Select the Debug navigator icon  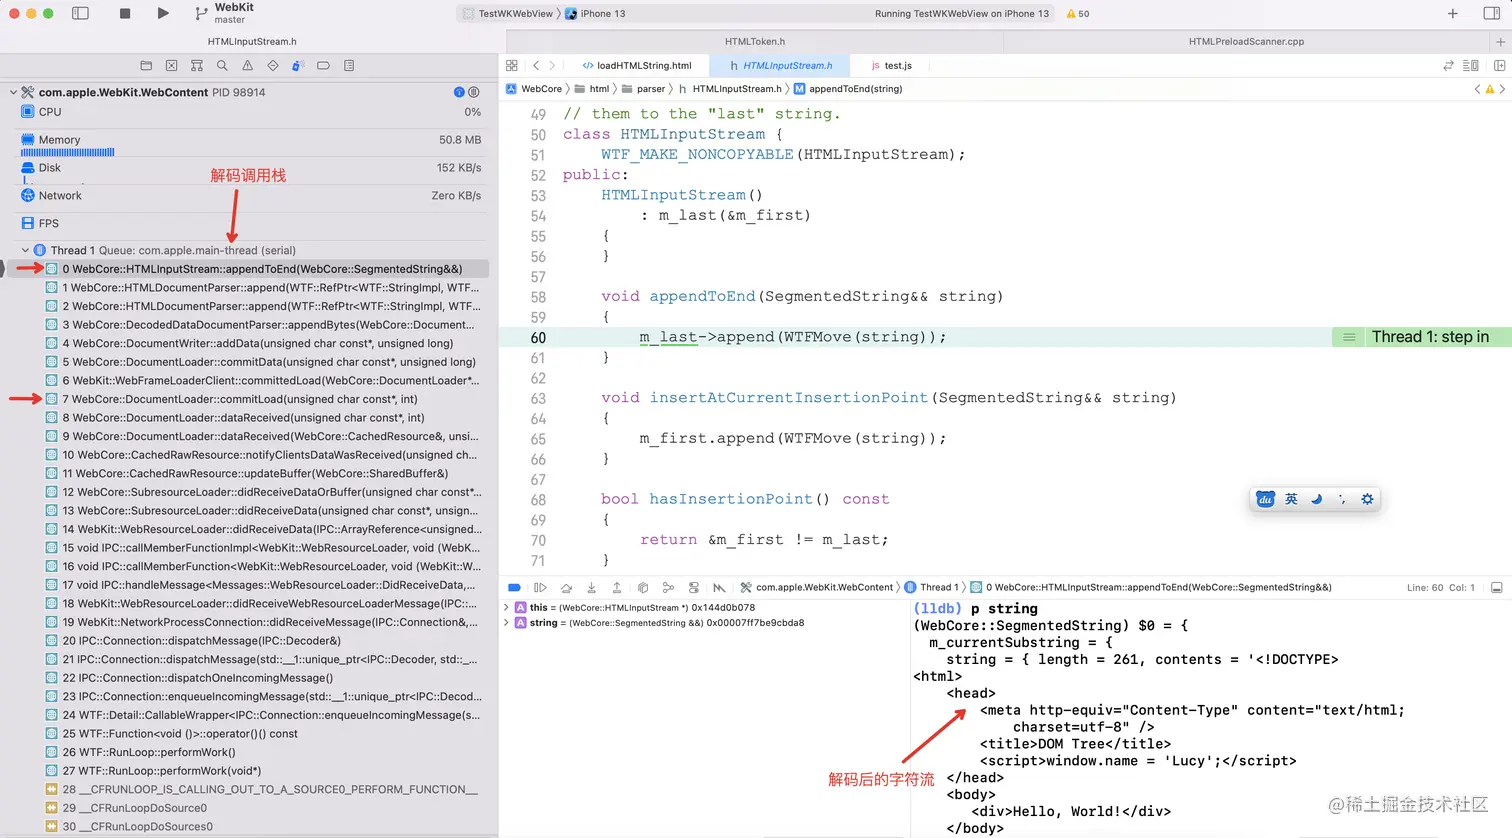point(298,66)
